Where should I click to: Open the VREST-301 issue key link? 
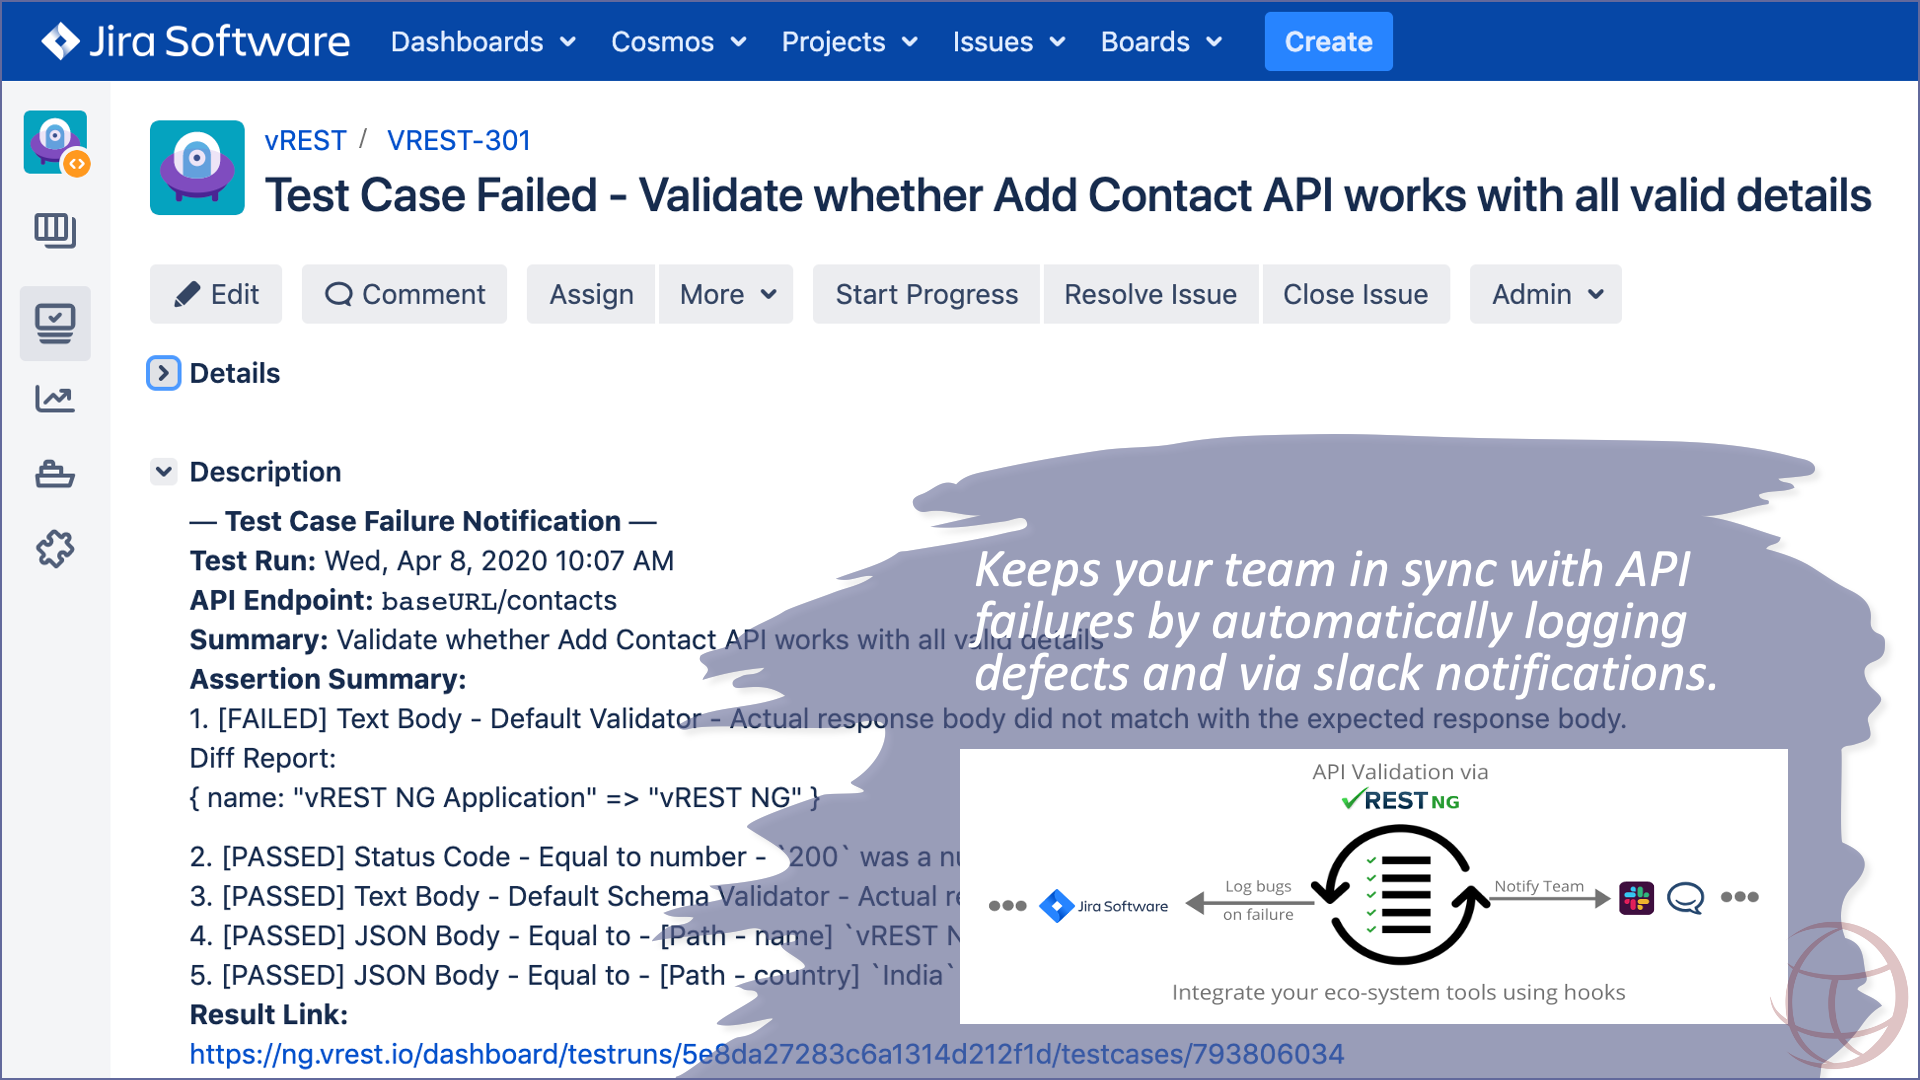pyautogui.click(x=458, y=140)
